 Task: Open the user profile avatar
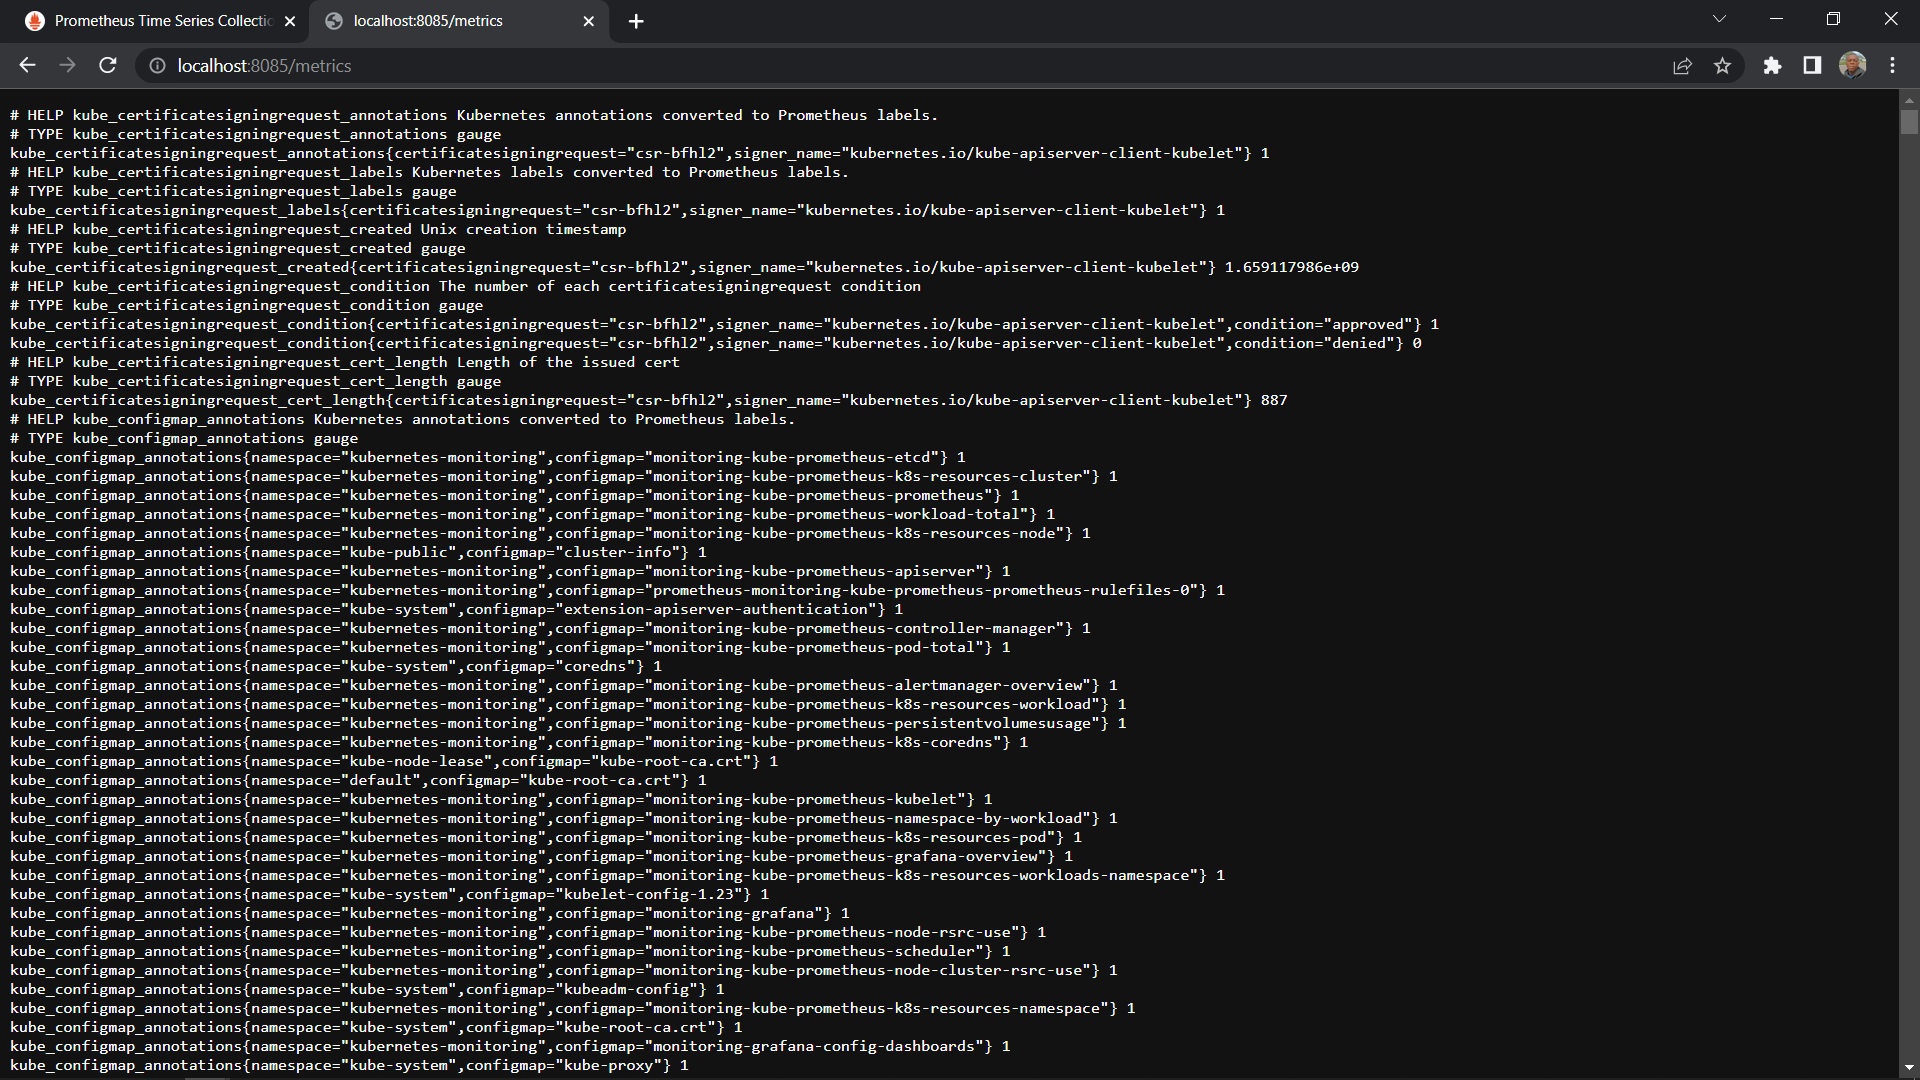point(1852,65)
